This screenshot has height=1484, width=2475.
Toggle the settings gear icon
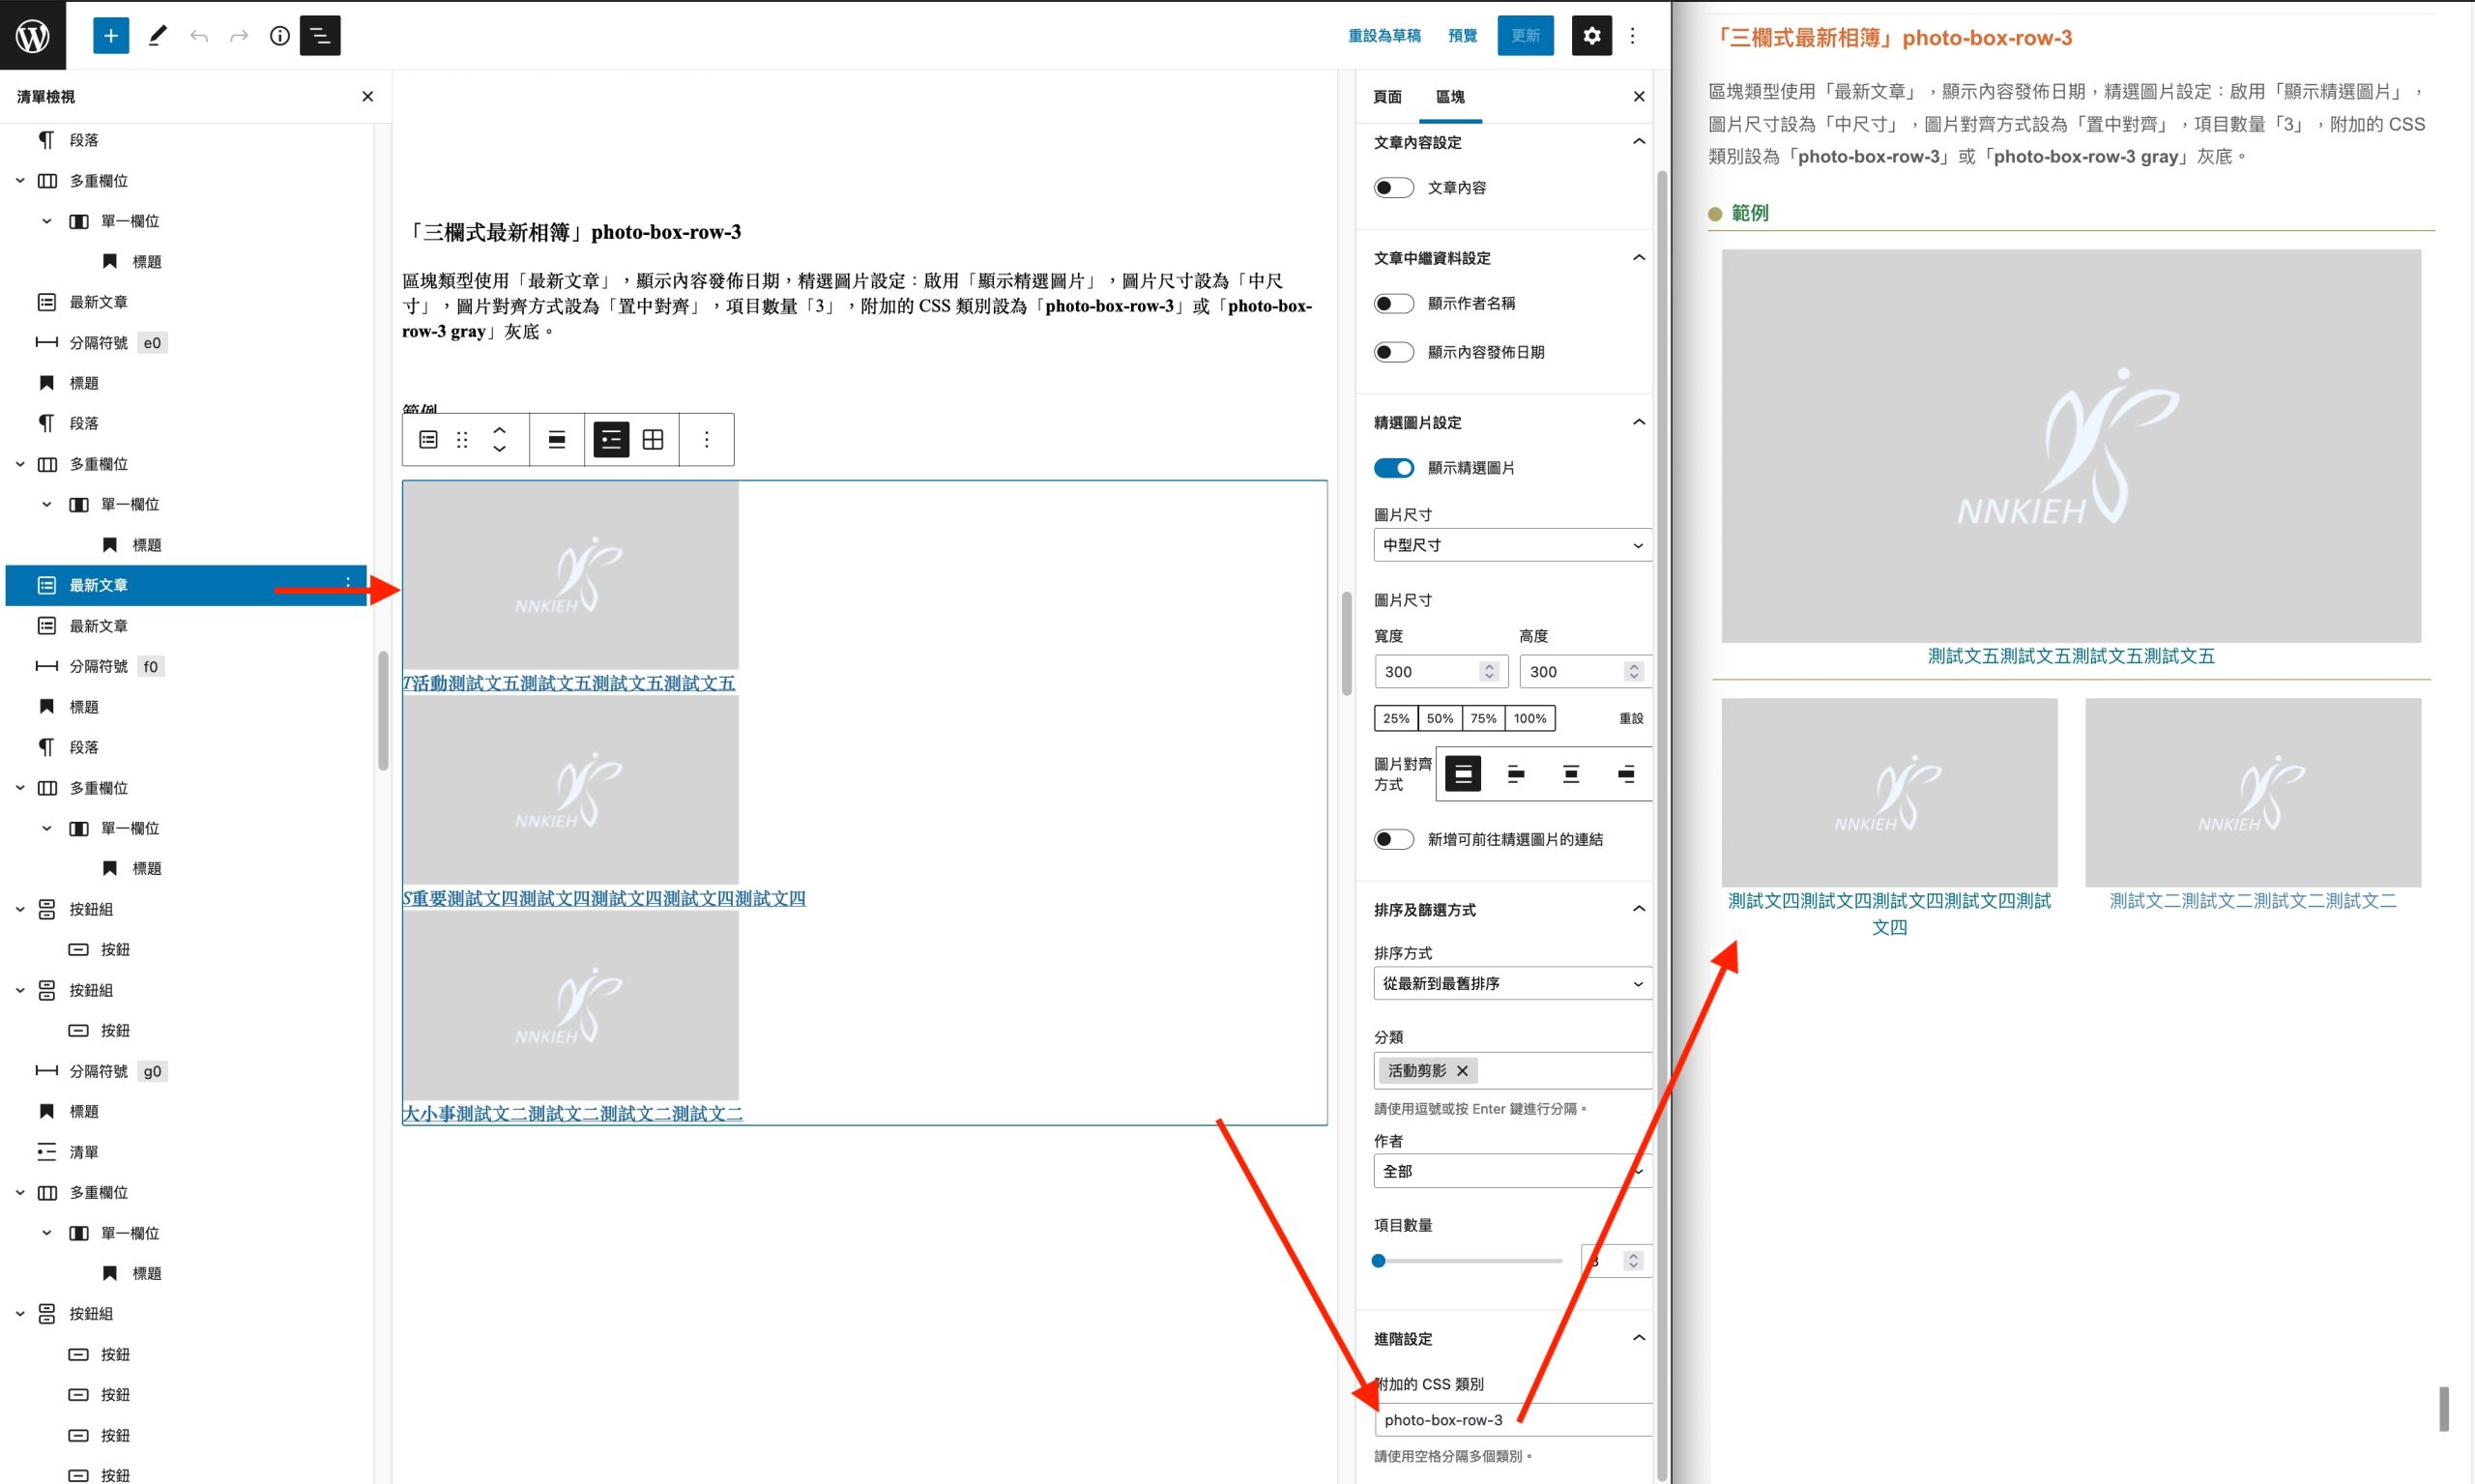[1592, 35]
